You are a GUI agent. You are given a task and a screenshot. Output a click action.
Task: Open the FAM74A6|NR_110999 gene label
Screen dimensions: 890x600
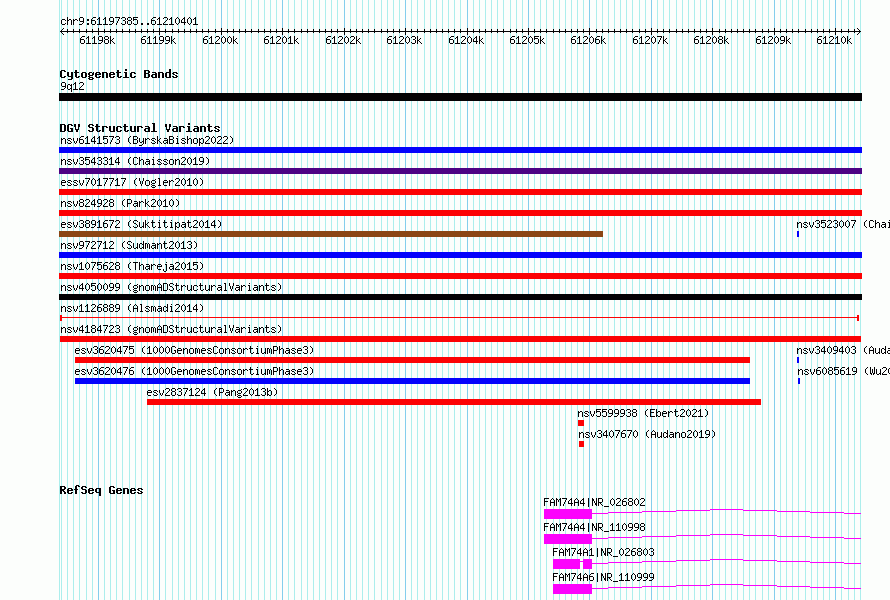(x=603, y=577)
